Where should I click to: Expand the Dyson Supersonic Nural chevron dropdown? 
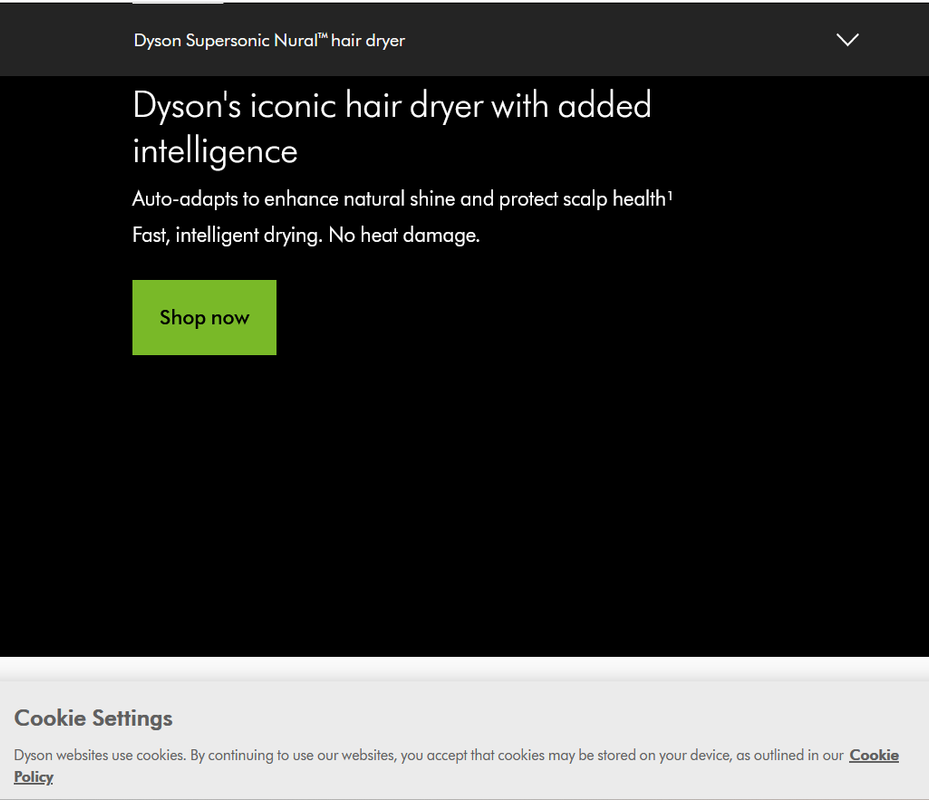pos(847,40)
